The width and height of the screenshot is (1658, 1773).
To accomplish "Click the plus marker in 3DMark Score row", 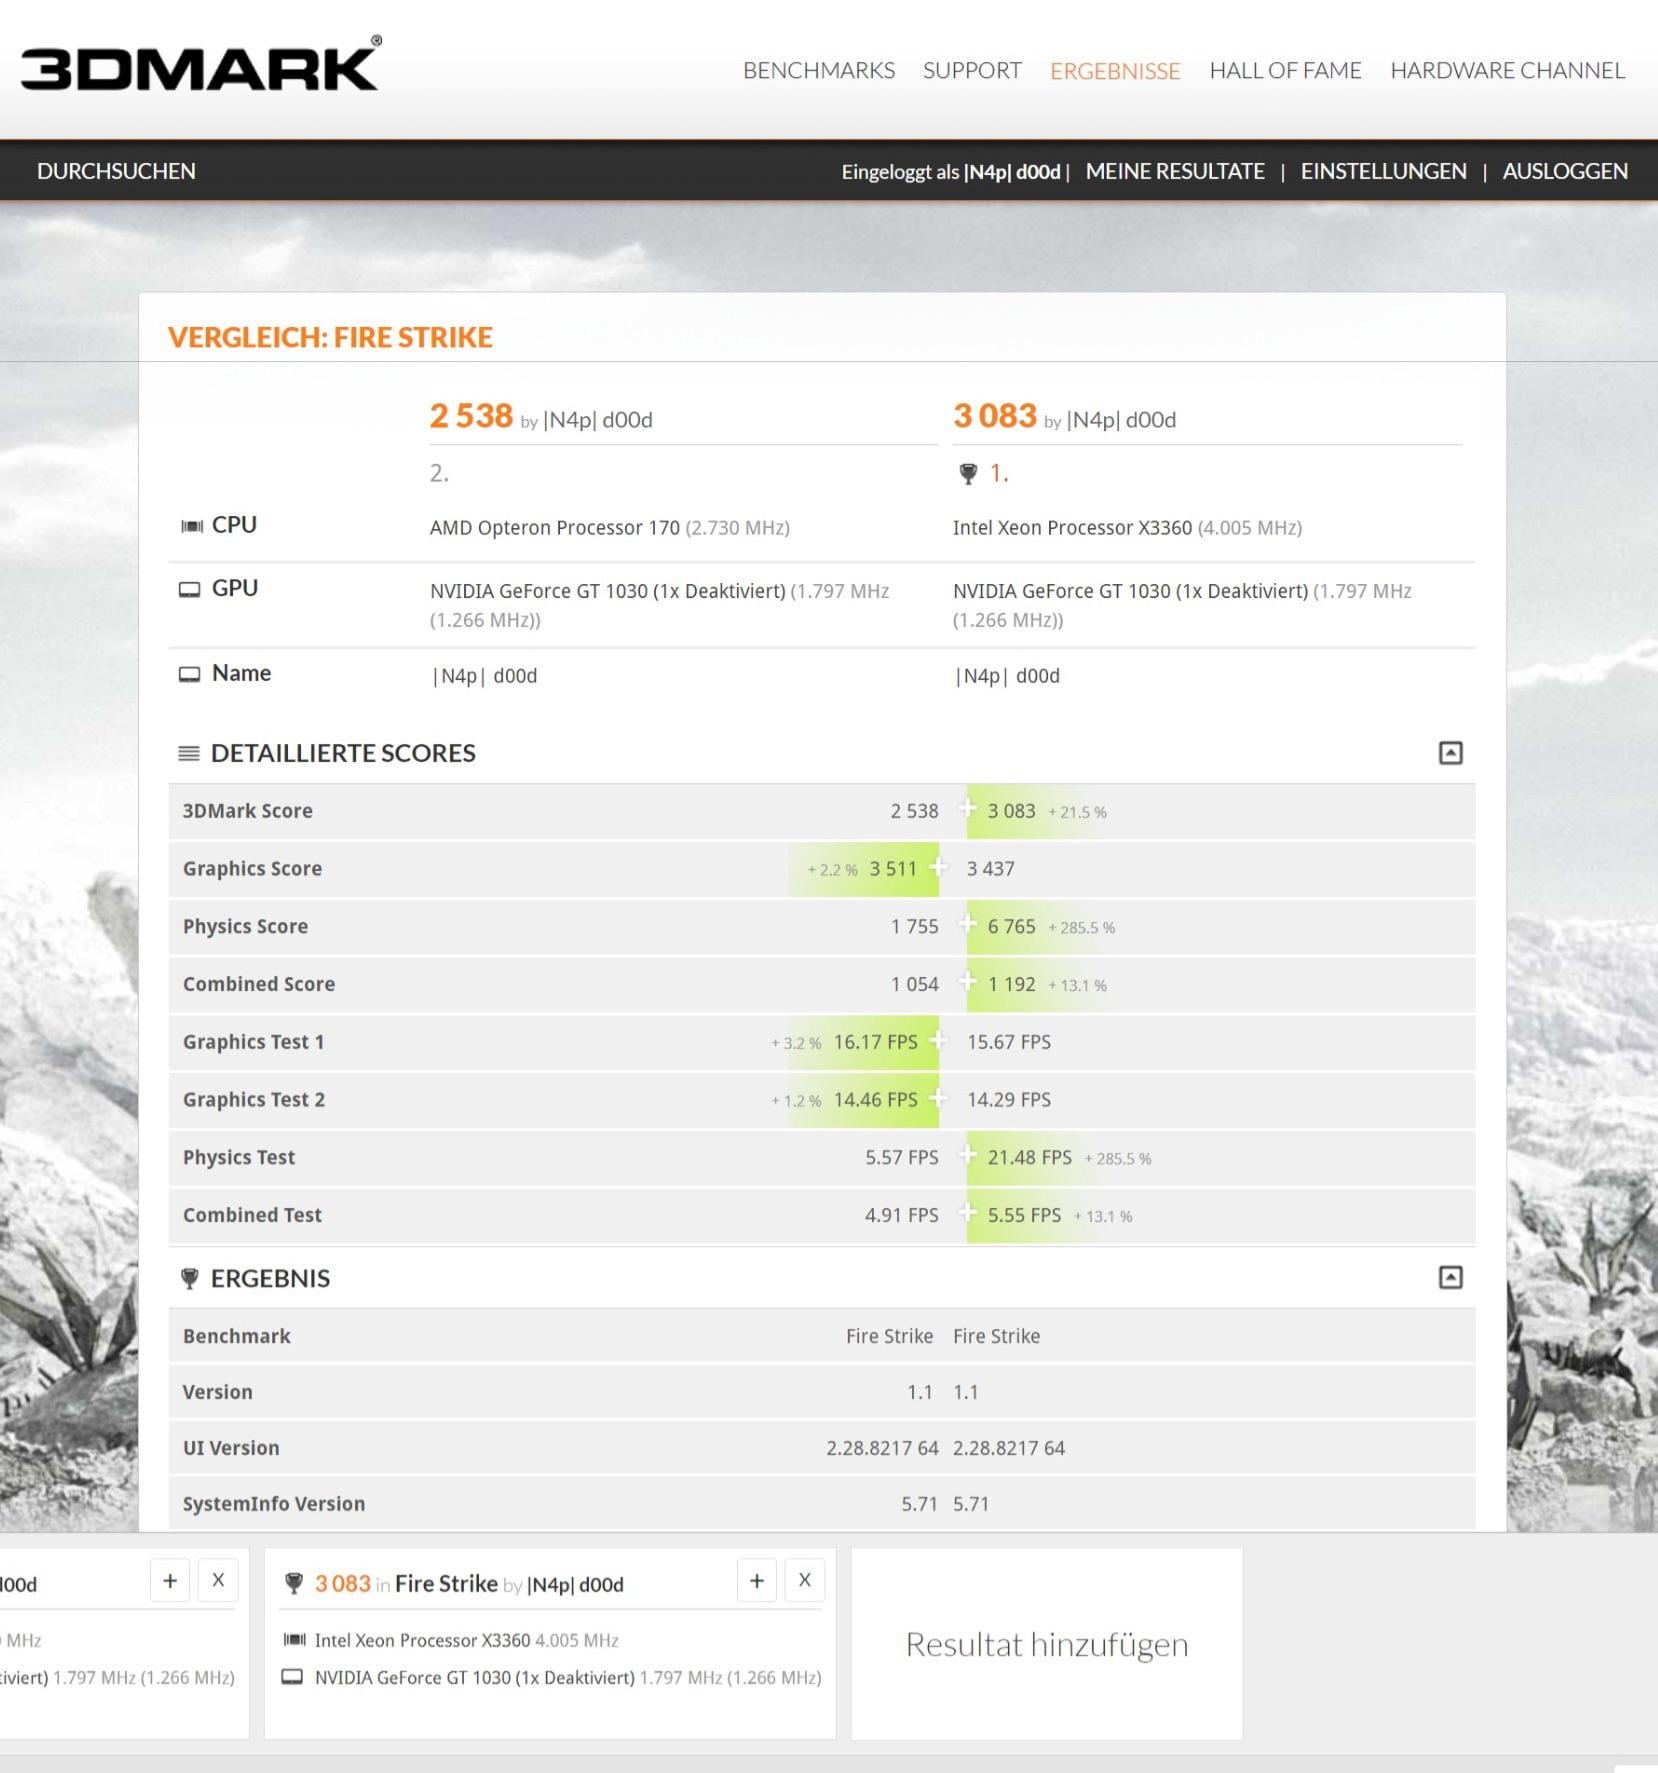I will [x=967, y=808].
